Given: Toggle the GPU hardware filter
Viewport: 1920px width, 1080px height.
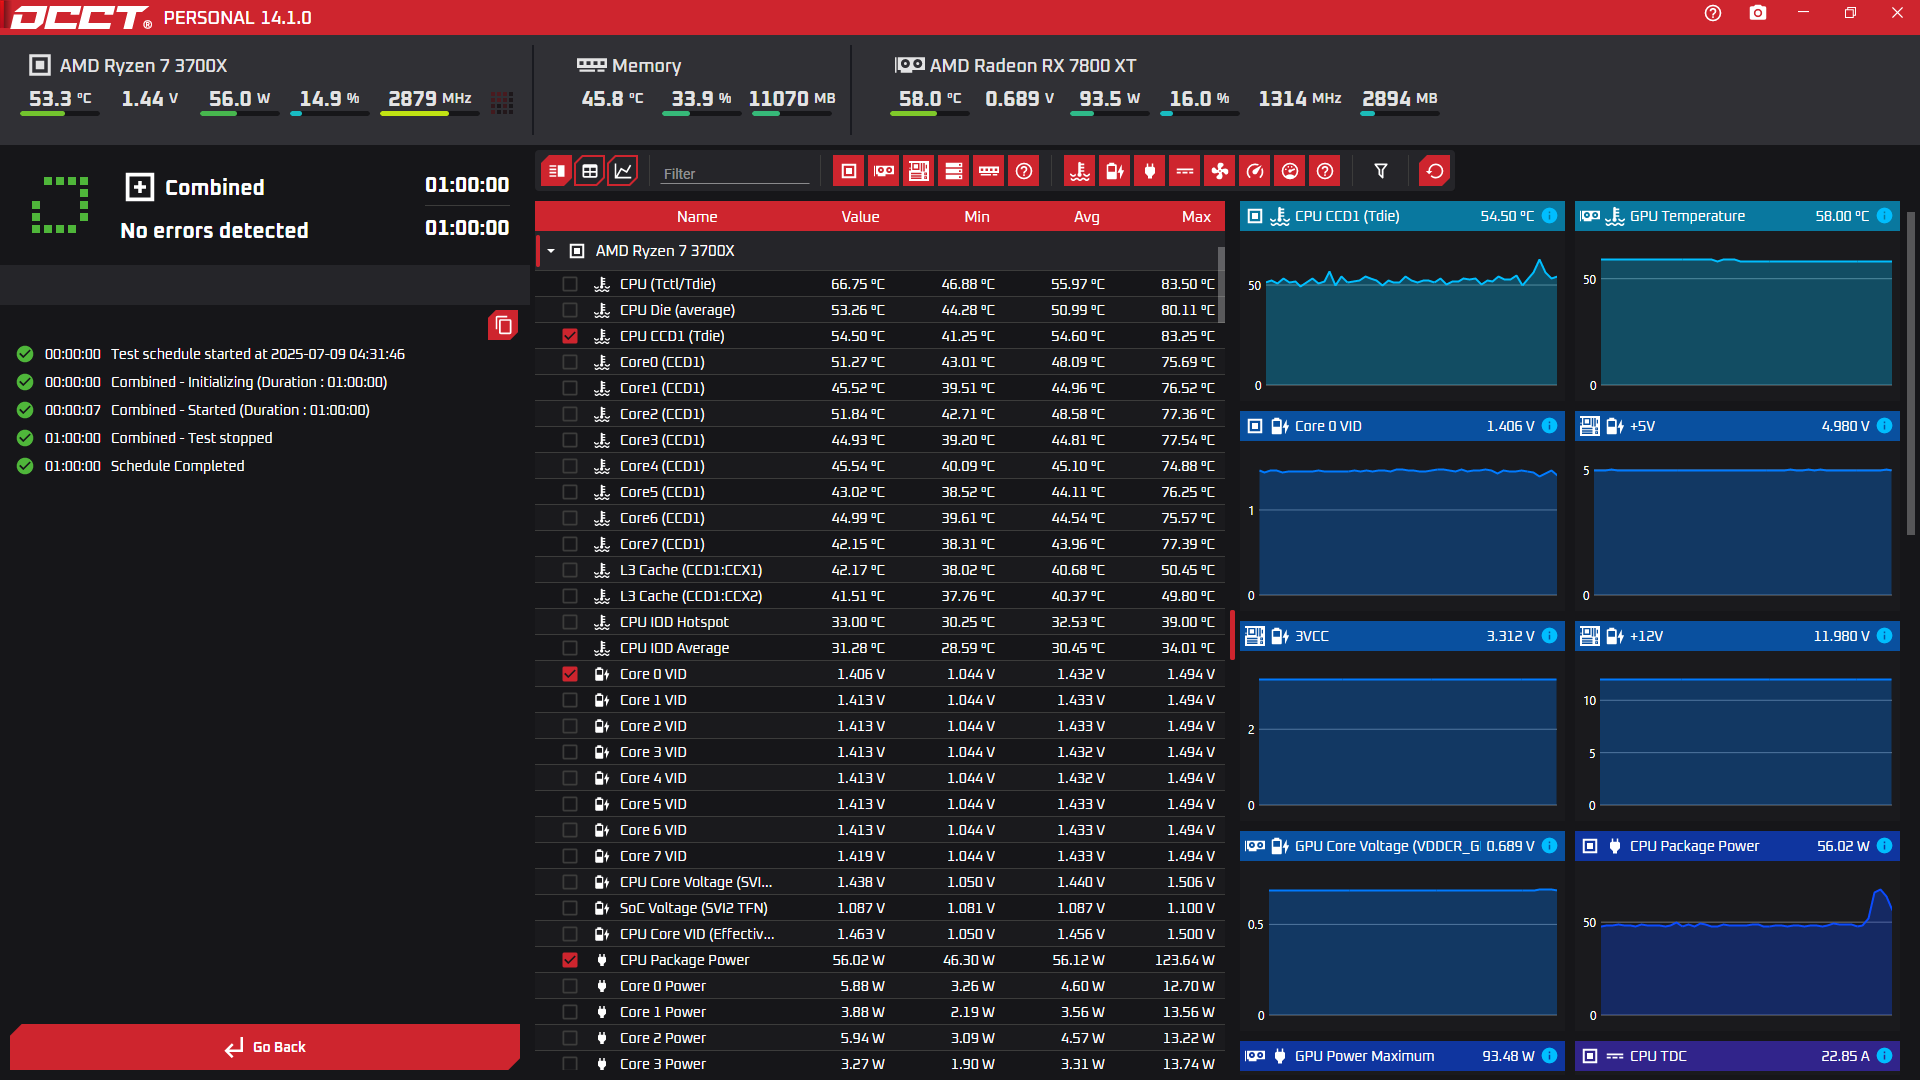Looking at the screenshot, I should [x=884, y=171].
